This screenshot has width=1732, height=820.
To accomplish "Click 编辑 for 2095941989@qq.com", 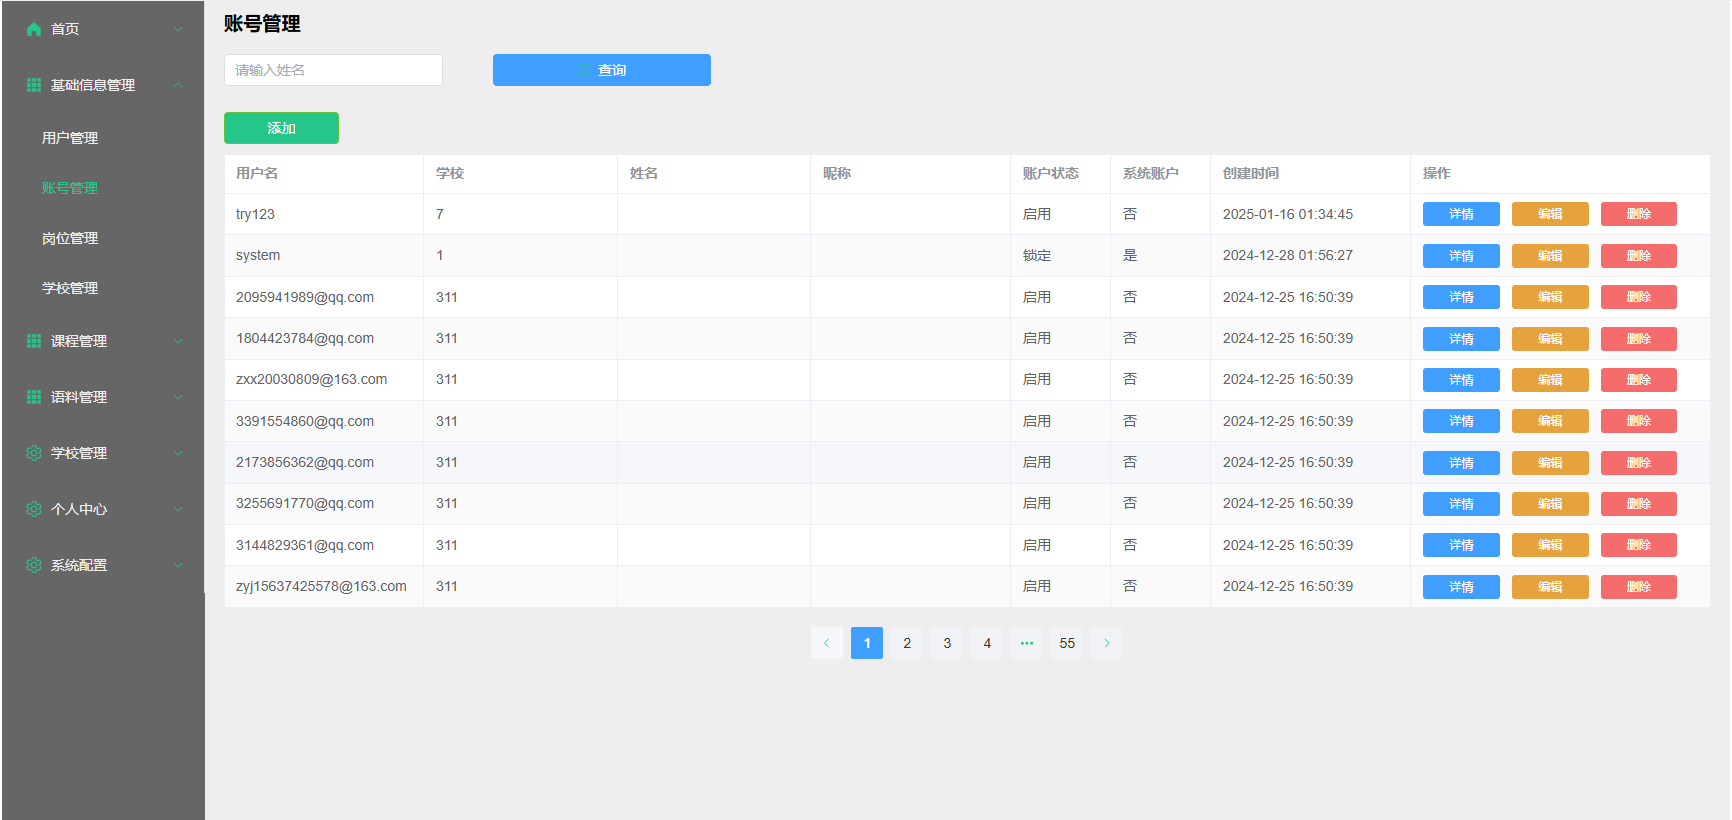I will click(1550, 297).
